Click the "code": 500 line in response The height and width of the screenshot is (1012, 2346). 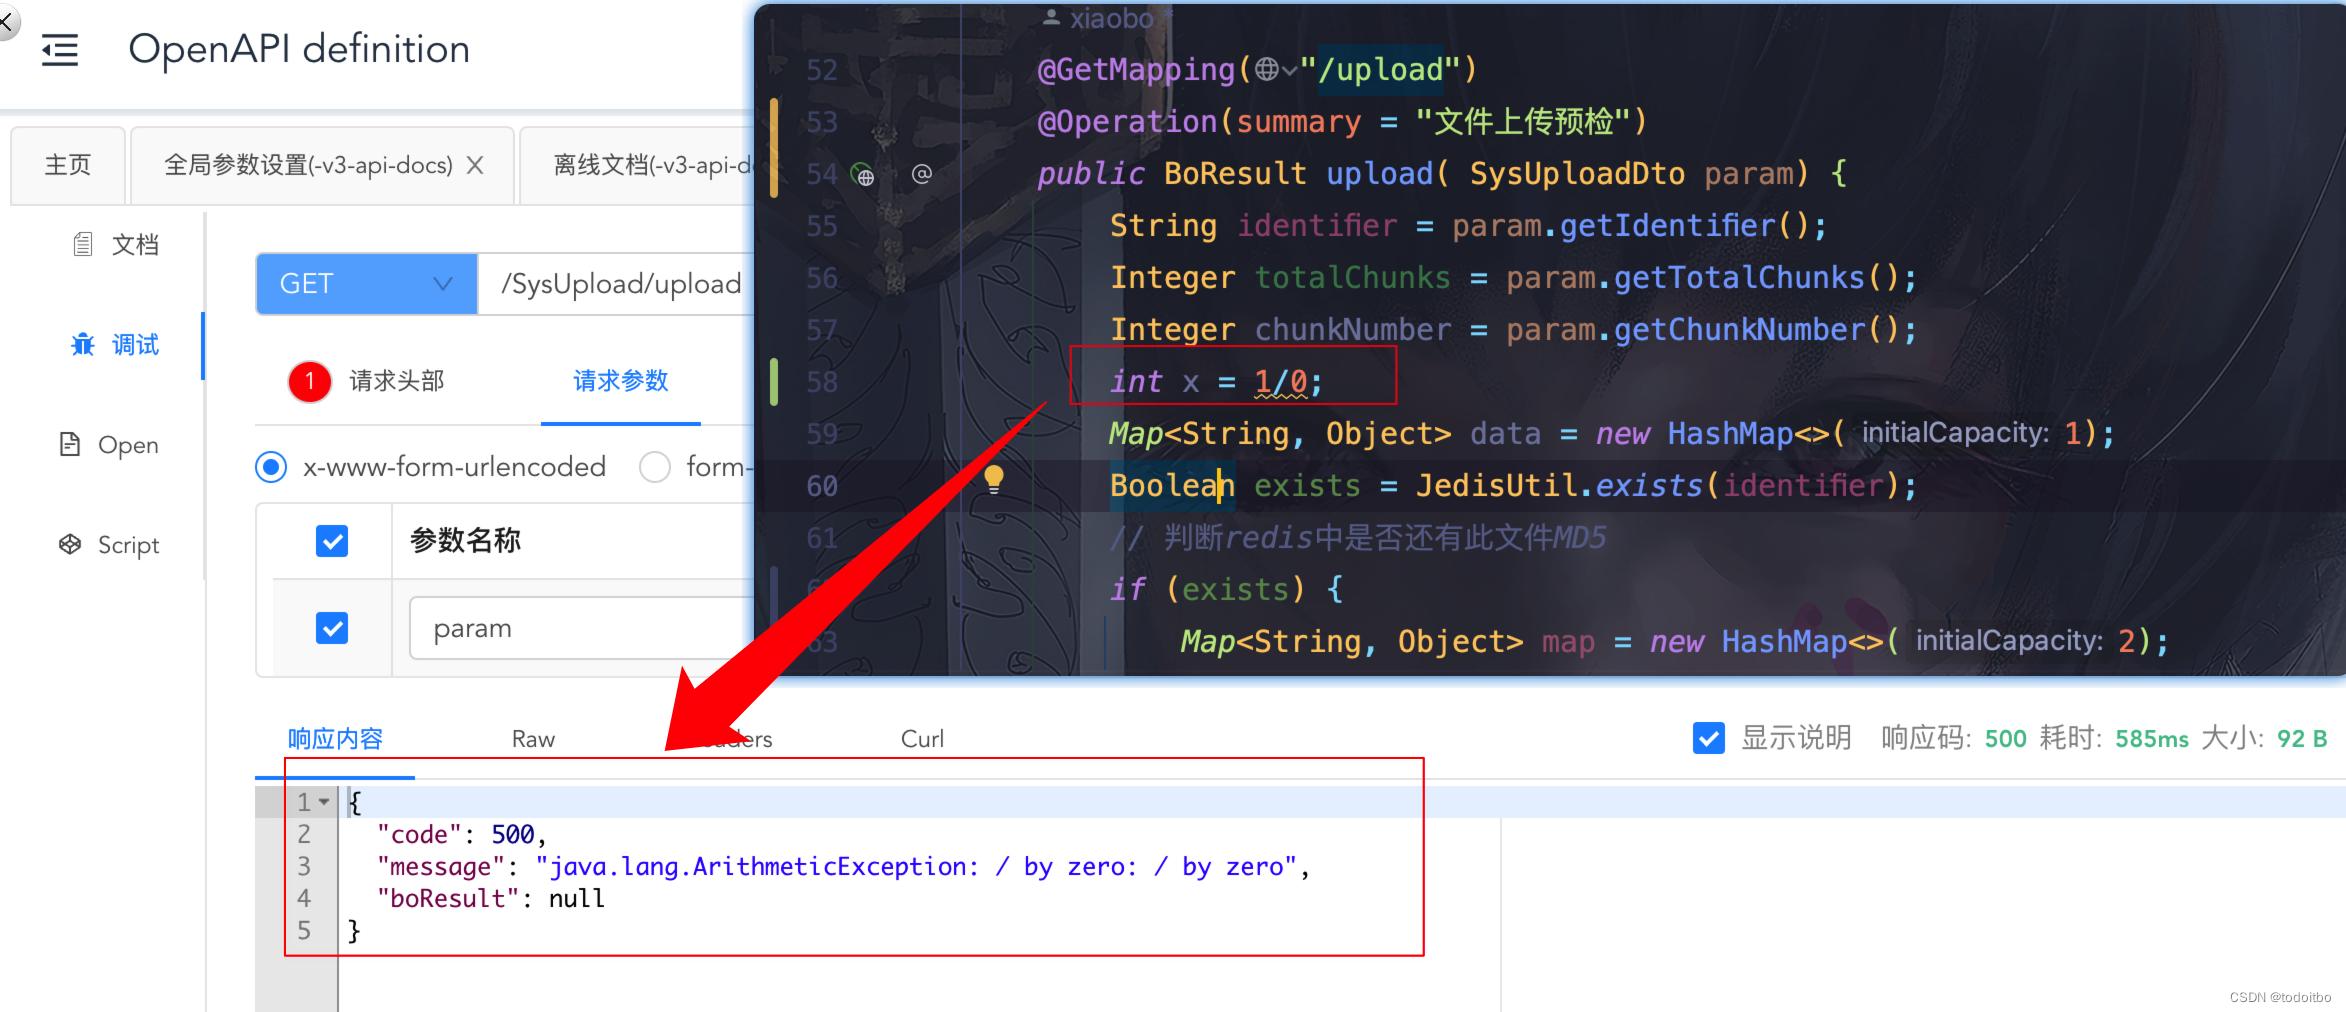[462, 835]
